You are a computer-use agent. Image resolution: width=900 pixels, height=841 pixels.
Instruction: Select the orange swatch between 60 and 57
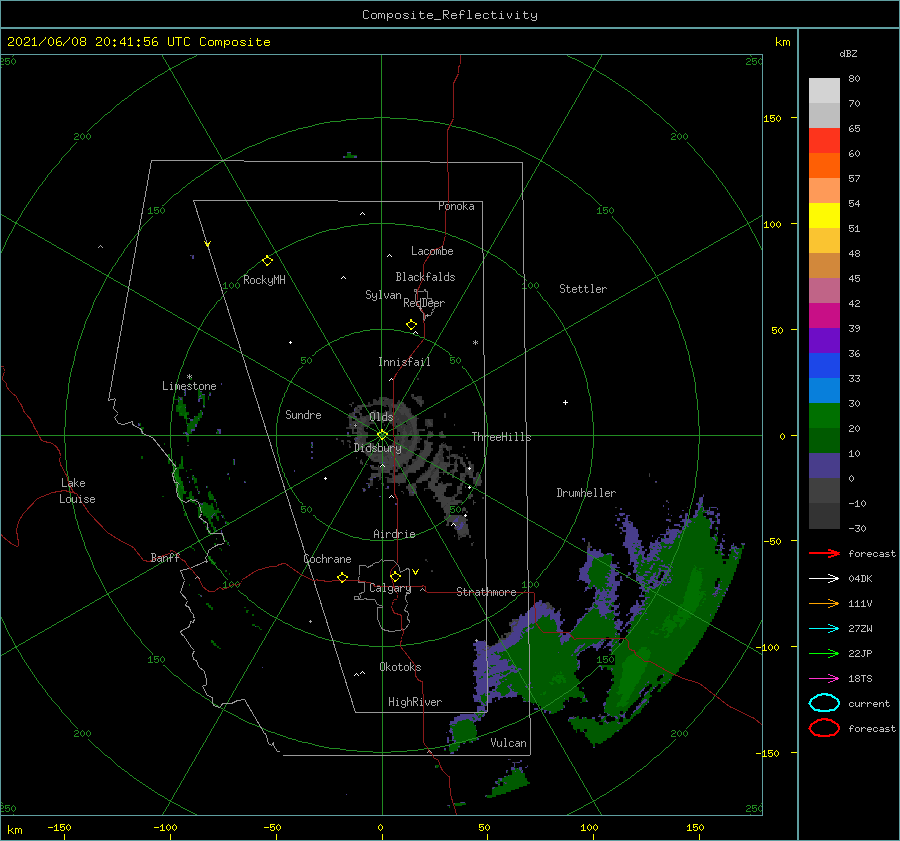coord(824,166)
